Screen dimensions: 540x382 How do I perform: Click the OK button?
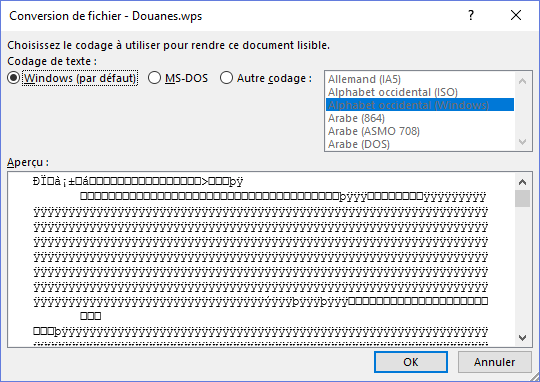411,362
